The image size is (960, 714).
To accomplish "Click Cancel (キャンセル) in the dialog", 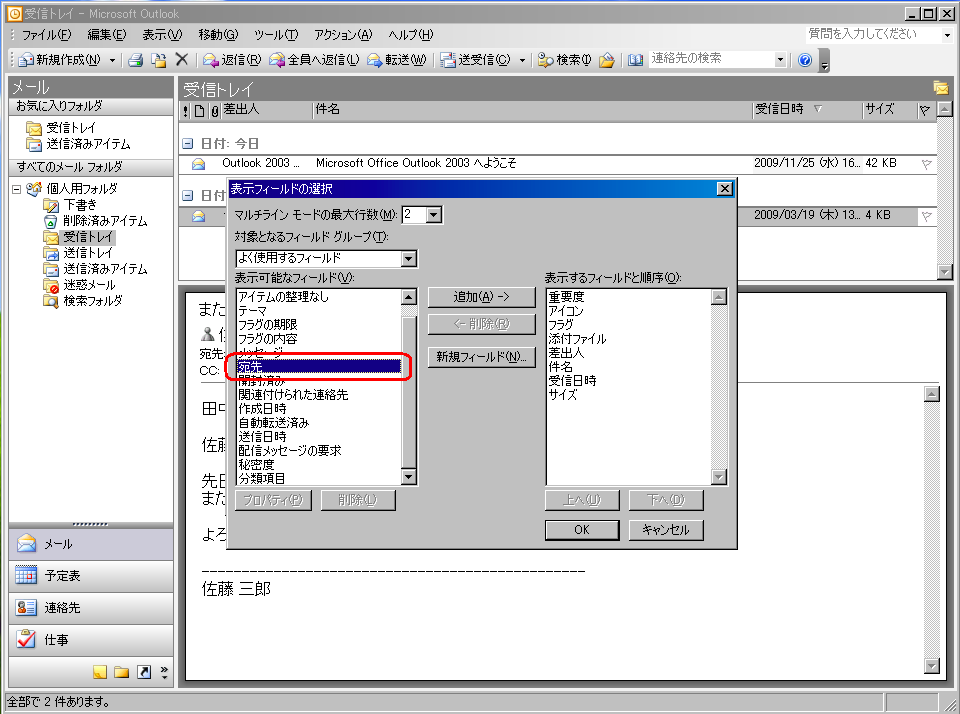I will coord(666,530).
